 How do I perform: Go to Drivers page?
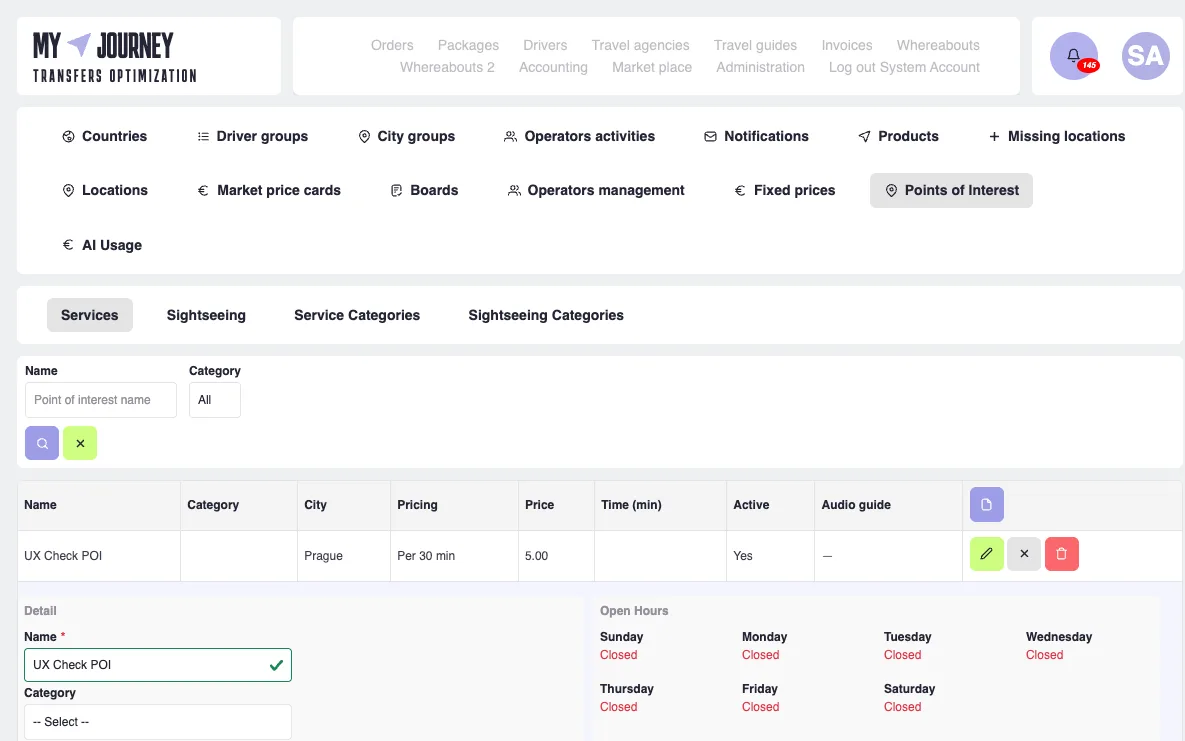pyautogui.click(x=545, y=45)
